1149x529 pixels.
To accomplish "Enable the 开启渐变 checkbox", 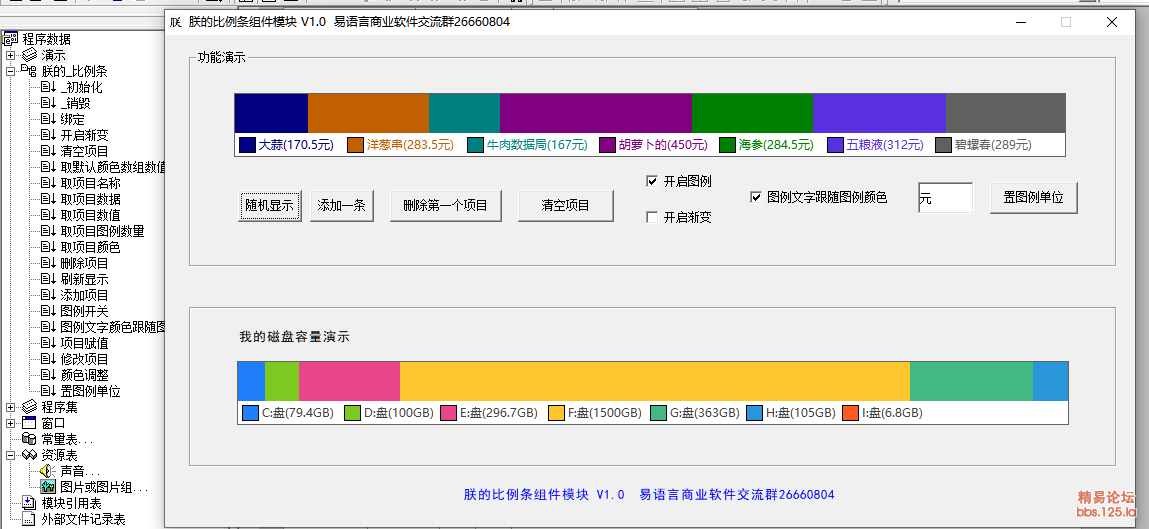I will tap(651, 217).
